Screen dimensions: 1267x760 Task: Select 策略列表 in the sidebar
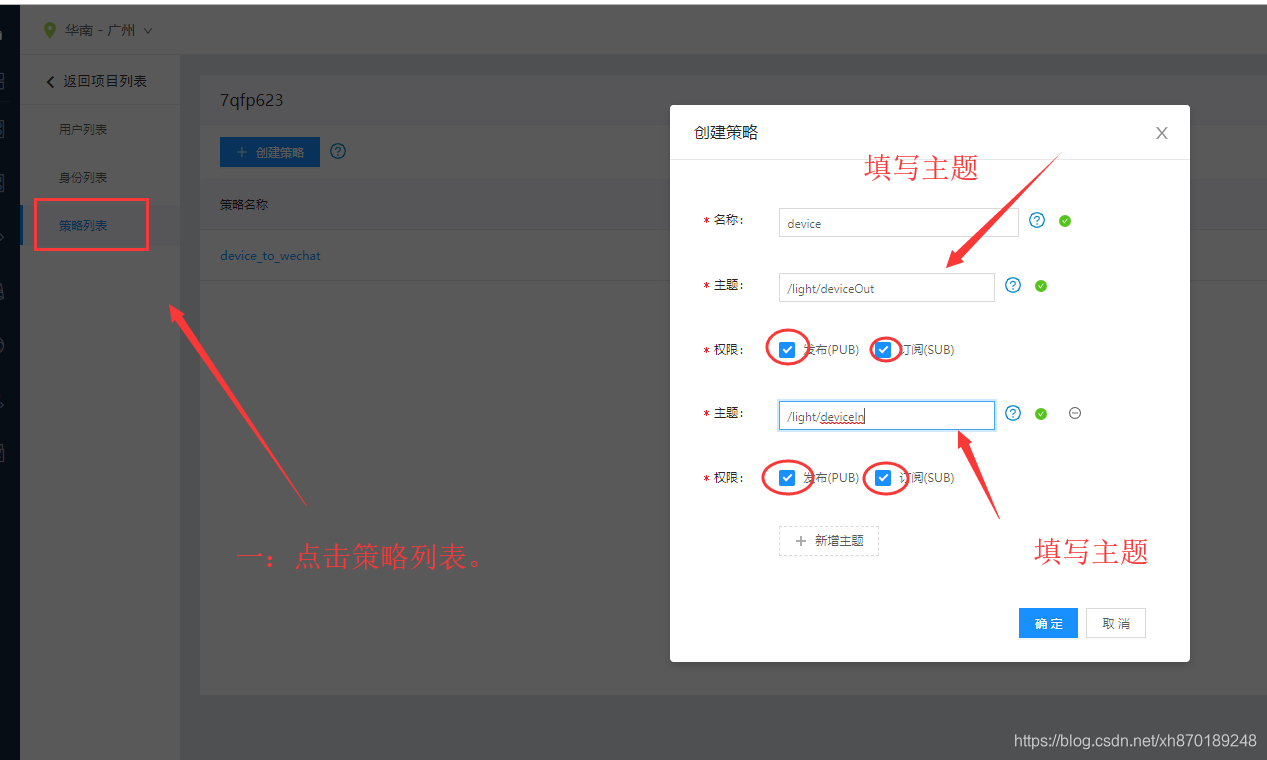(83, 225)
